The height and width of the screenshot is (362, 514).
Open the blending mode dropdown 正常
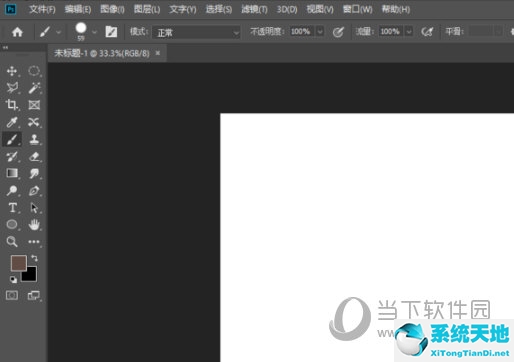(x=196, y=33)
